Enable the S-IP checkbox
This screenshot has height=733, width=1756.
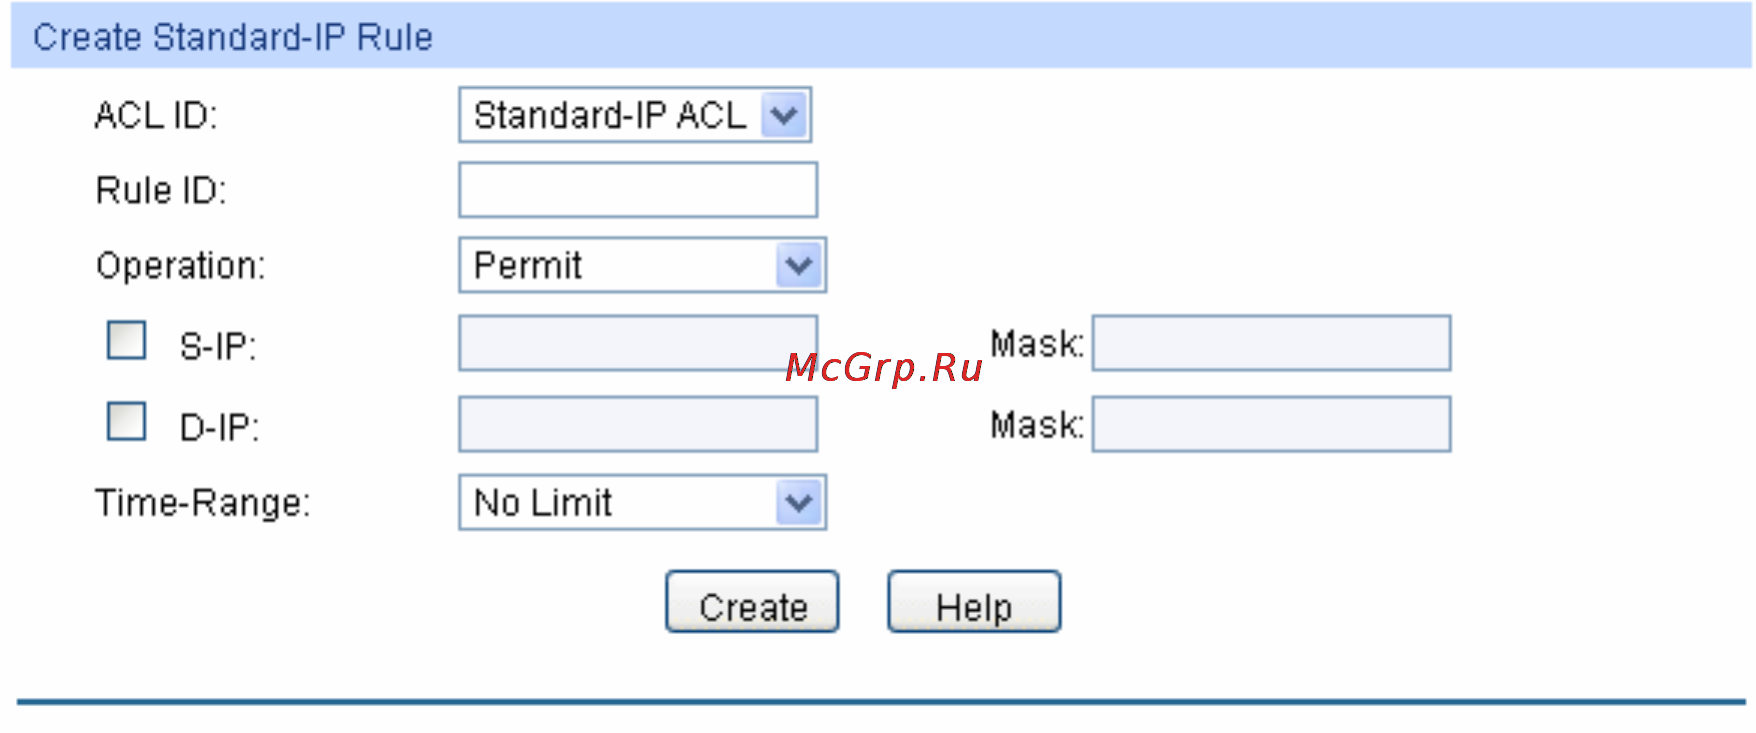127,341
